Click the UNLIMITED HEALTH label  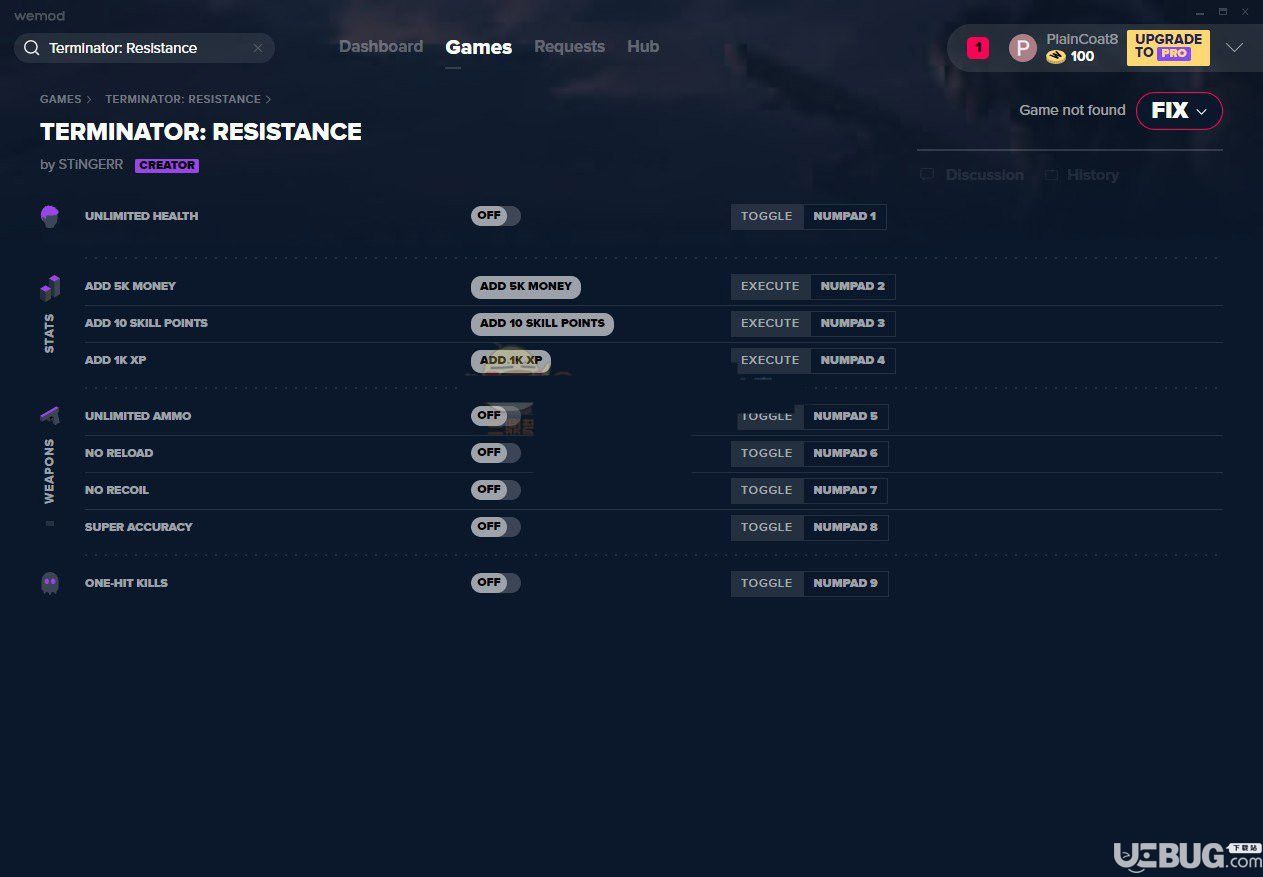tap(142, 216)
